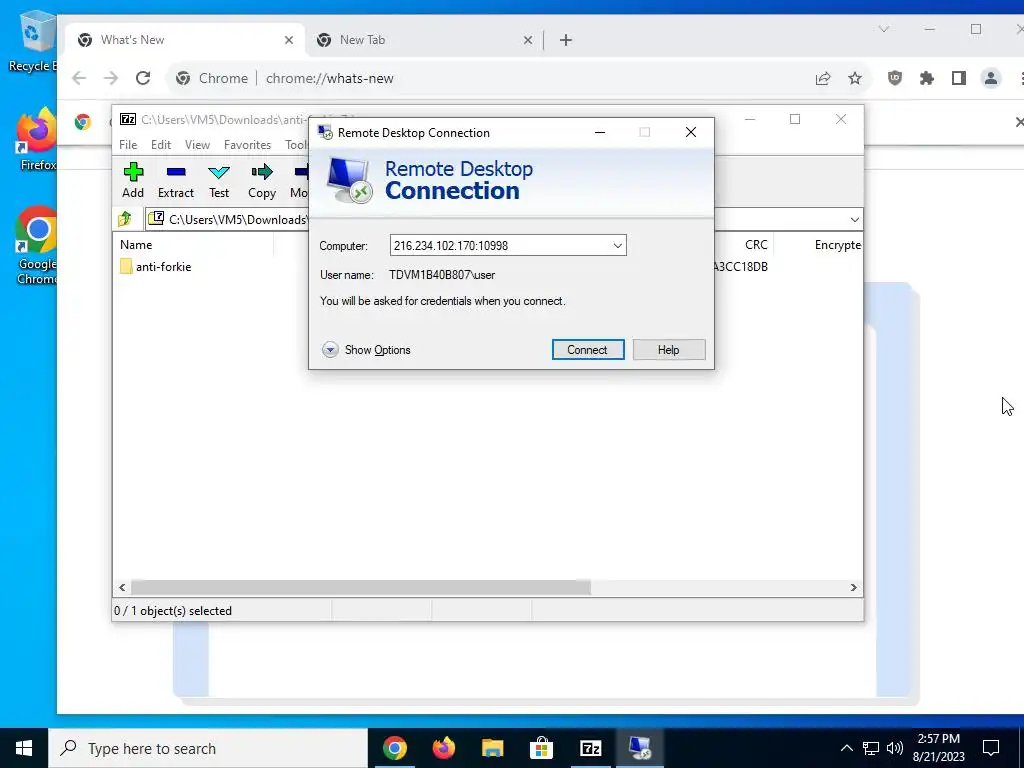Minimize the Remote Desktop Connection window
This screenshot has width=1024, height=768.
[600, 133]
